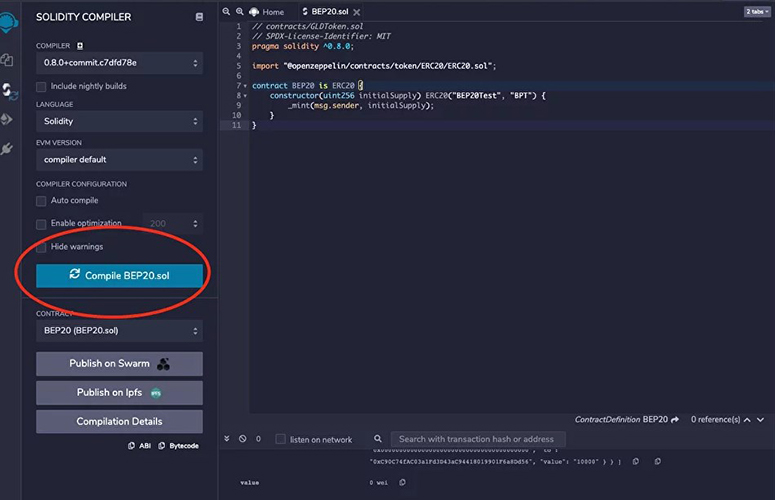Check the Enable optimization option
Image resolution: width=775 pixels, height=500 pixels.
(41, 224)
